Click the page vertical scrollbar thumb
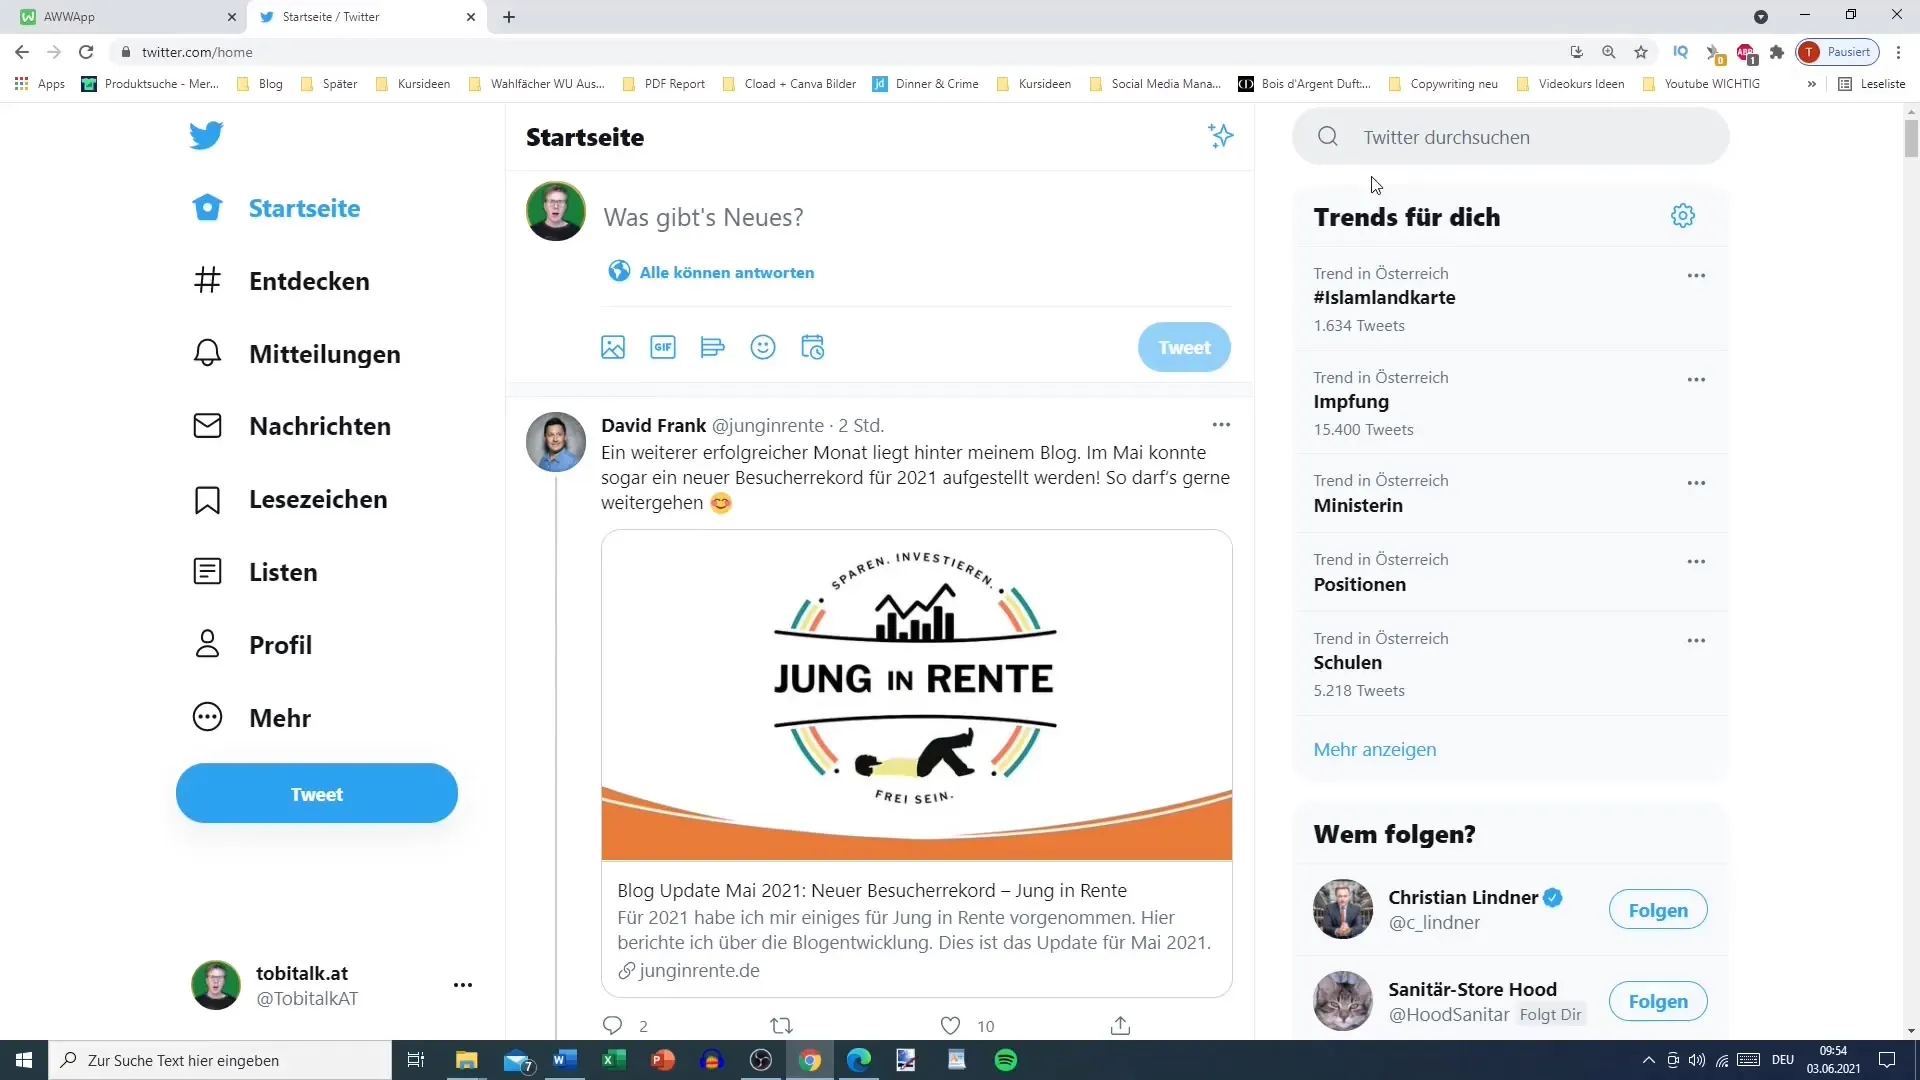 (x=1911, y=137)
